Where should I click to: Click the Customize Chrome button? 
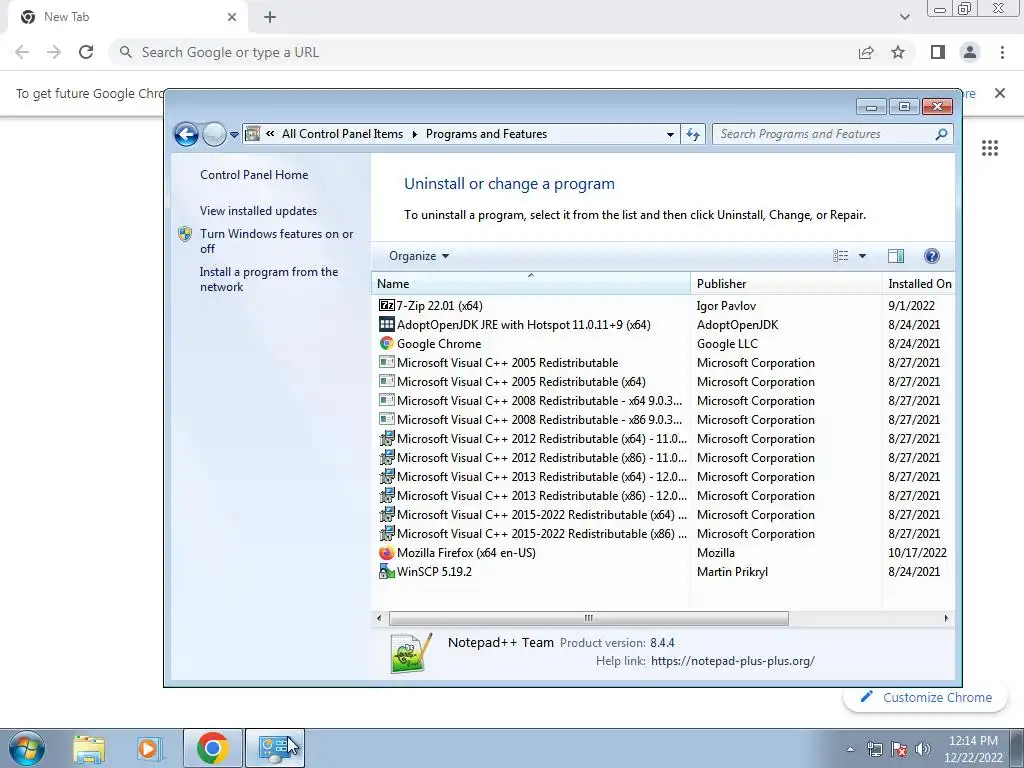926,697
